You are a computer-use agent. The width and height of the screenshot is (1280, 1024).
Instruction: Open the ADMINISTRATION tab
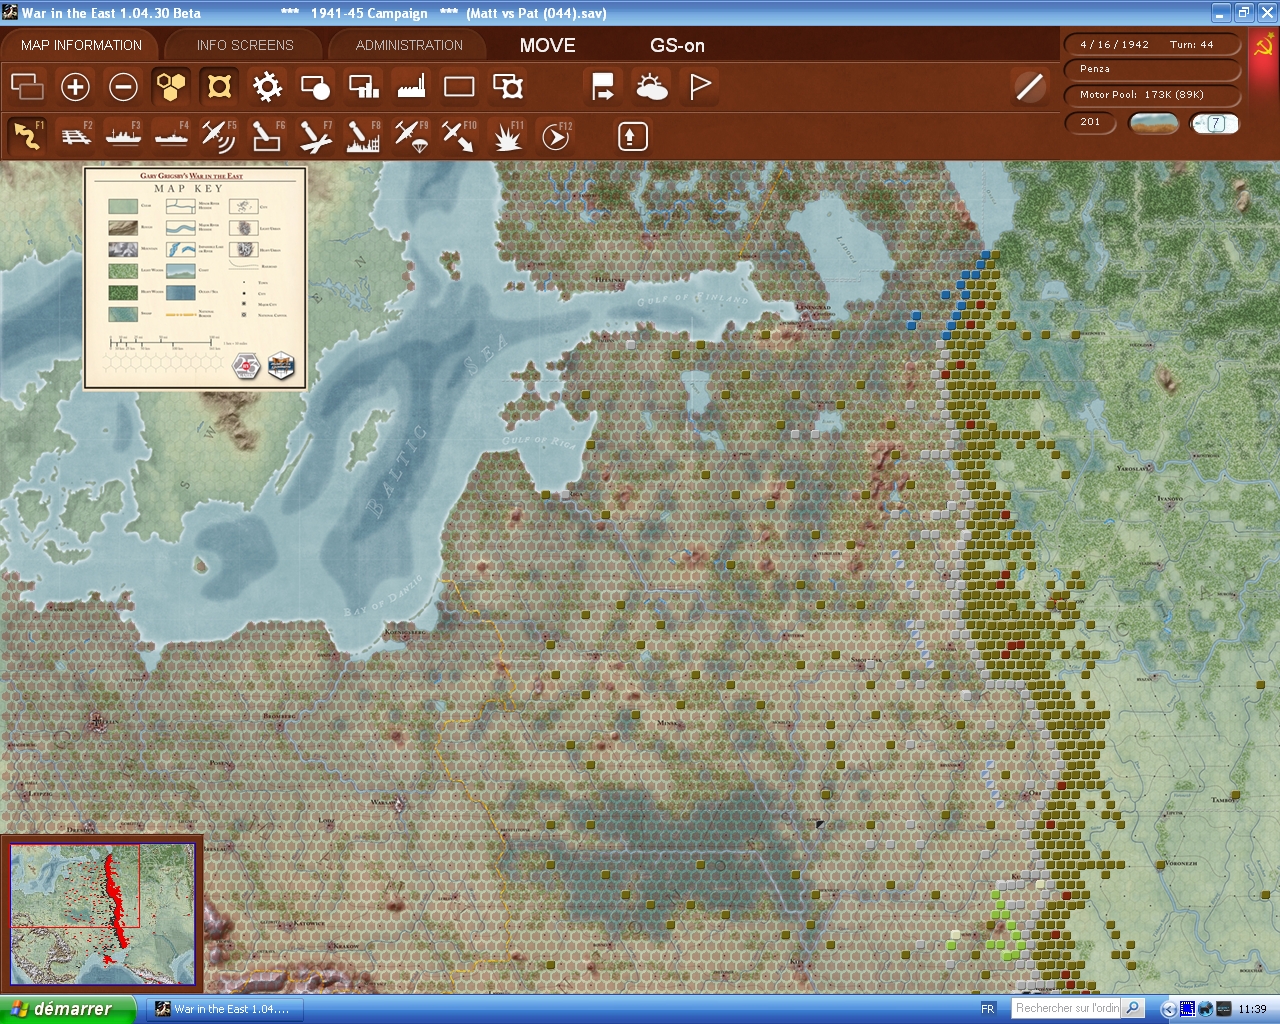click(409, 45)
